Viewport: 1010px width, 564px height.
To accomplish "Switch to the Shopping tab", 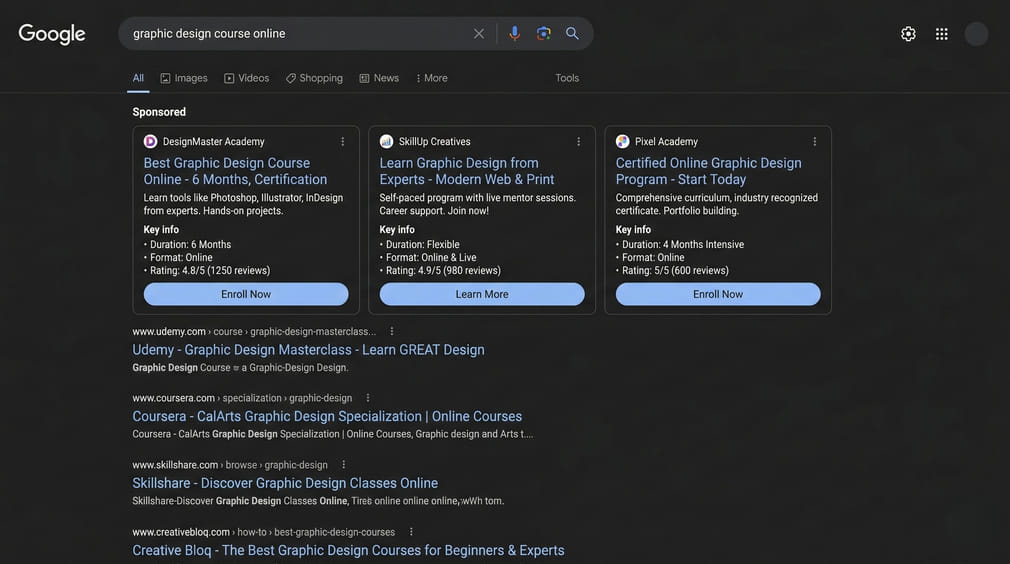I will point(314,78).
